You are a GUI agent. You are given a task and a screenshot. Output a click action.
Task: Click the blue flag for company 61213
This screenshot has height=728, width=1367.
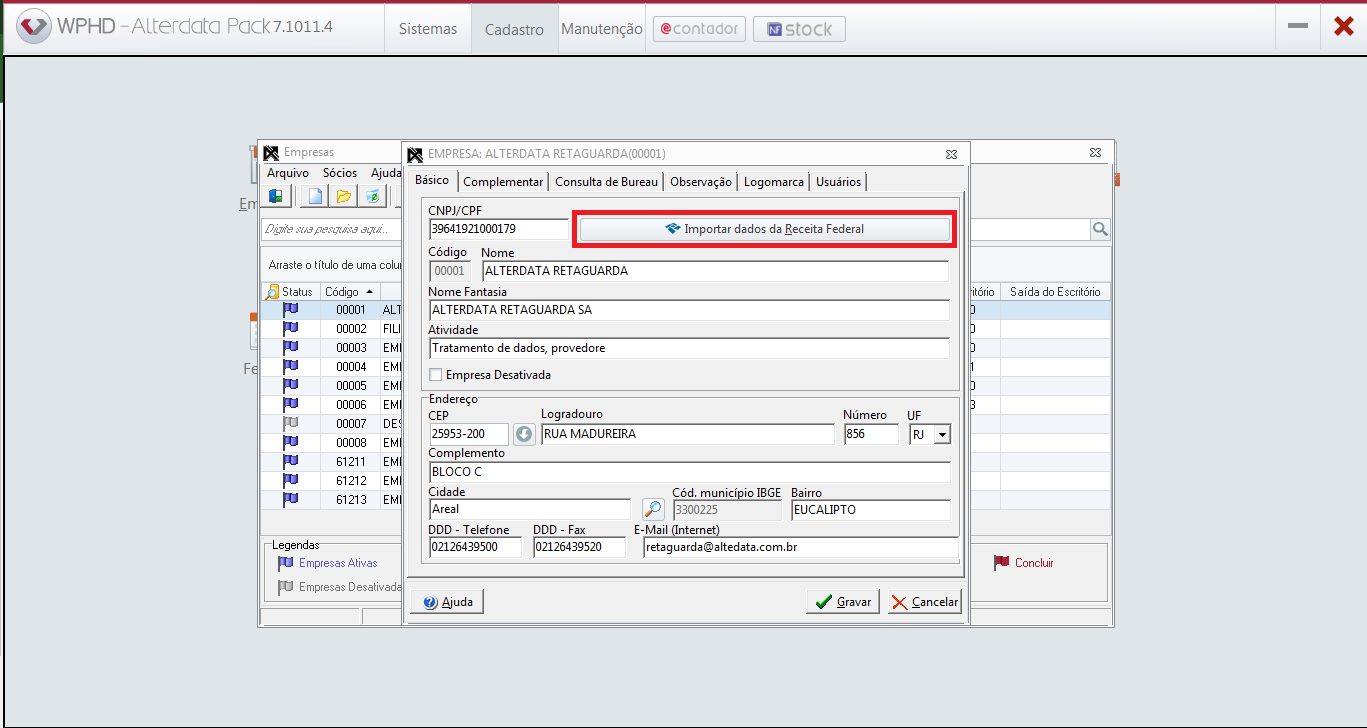(290, 499)
